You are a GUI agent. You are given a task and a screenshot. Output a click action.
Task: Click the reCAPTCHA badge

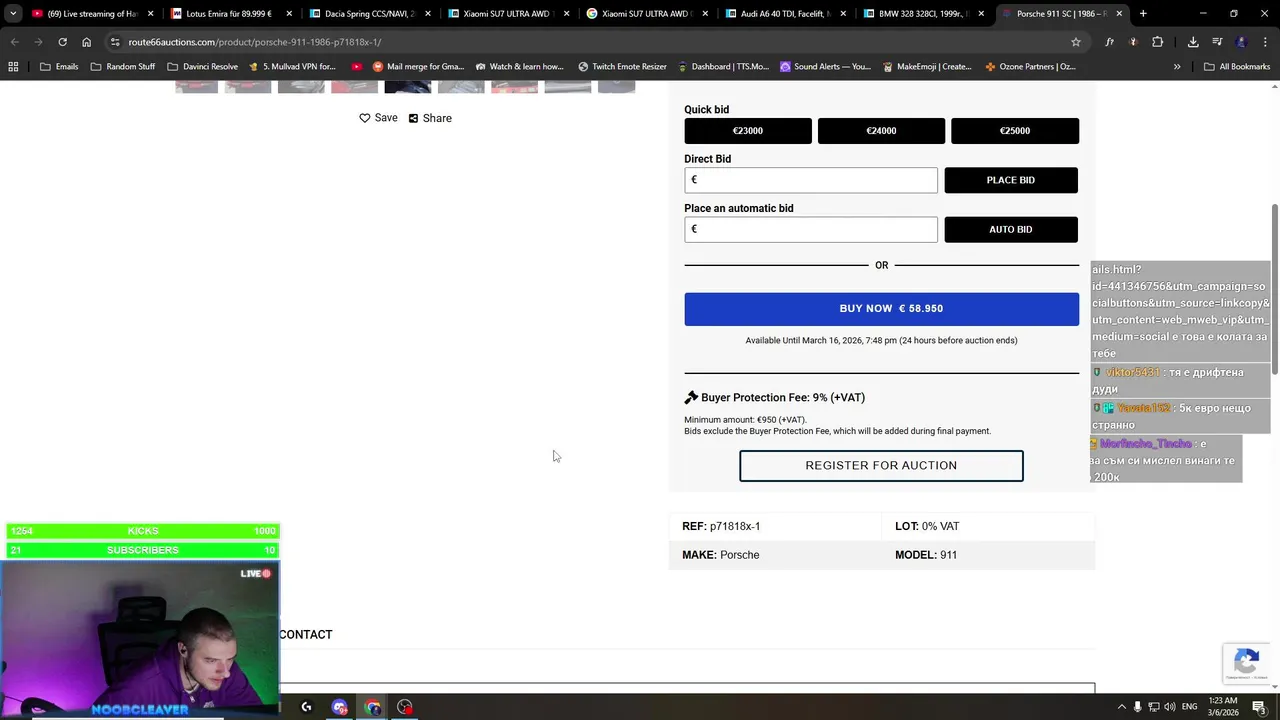[1246, 662]
